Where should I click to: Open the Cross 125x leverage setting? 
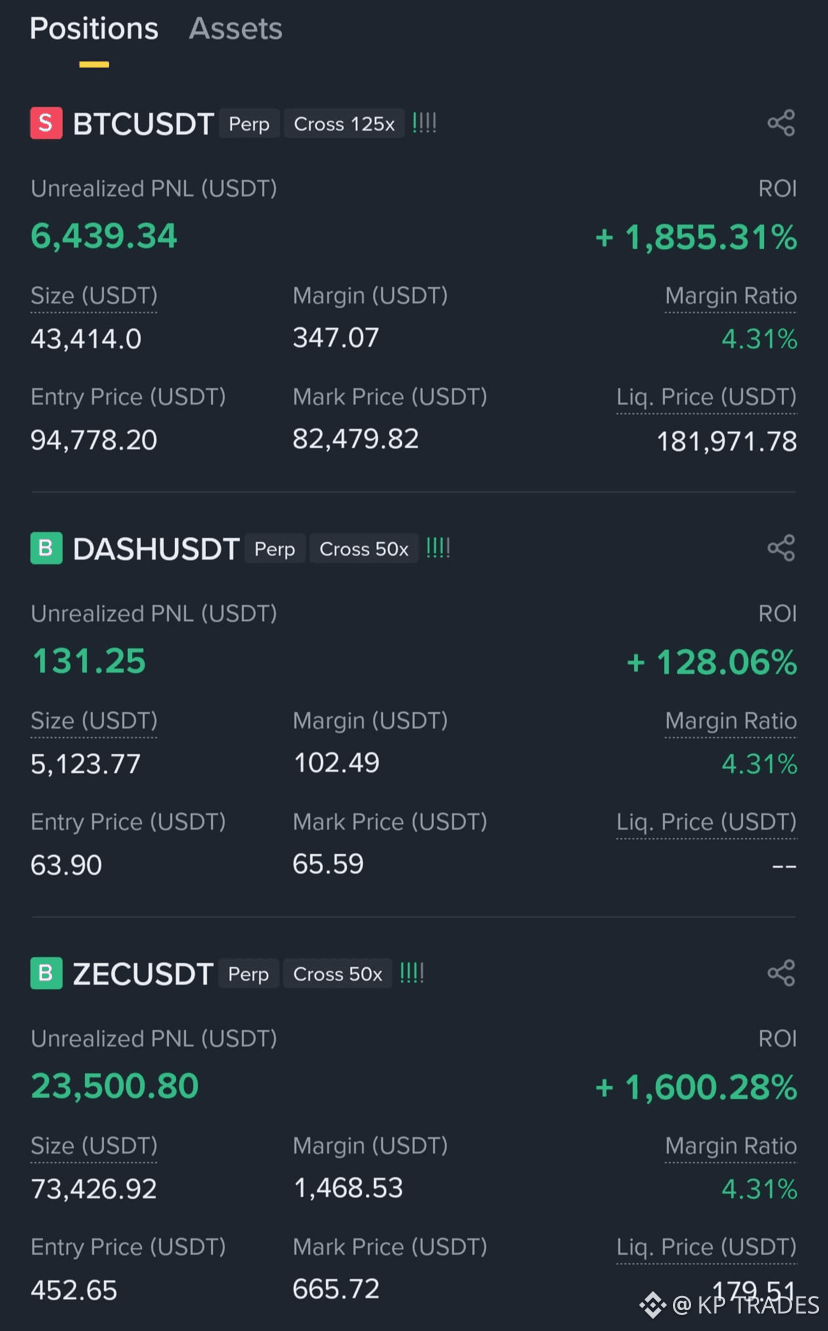(344, 124)
